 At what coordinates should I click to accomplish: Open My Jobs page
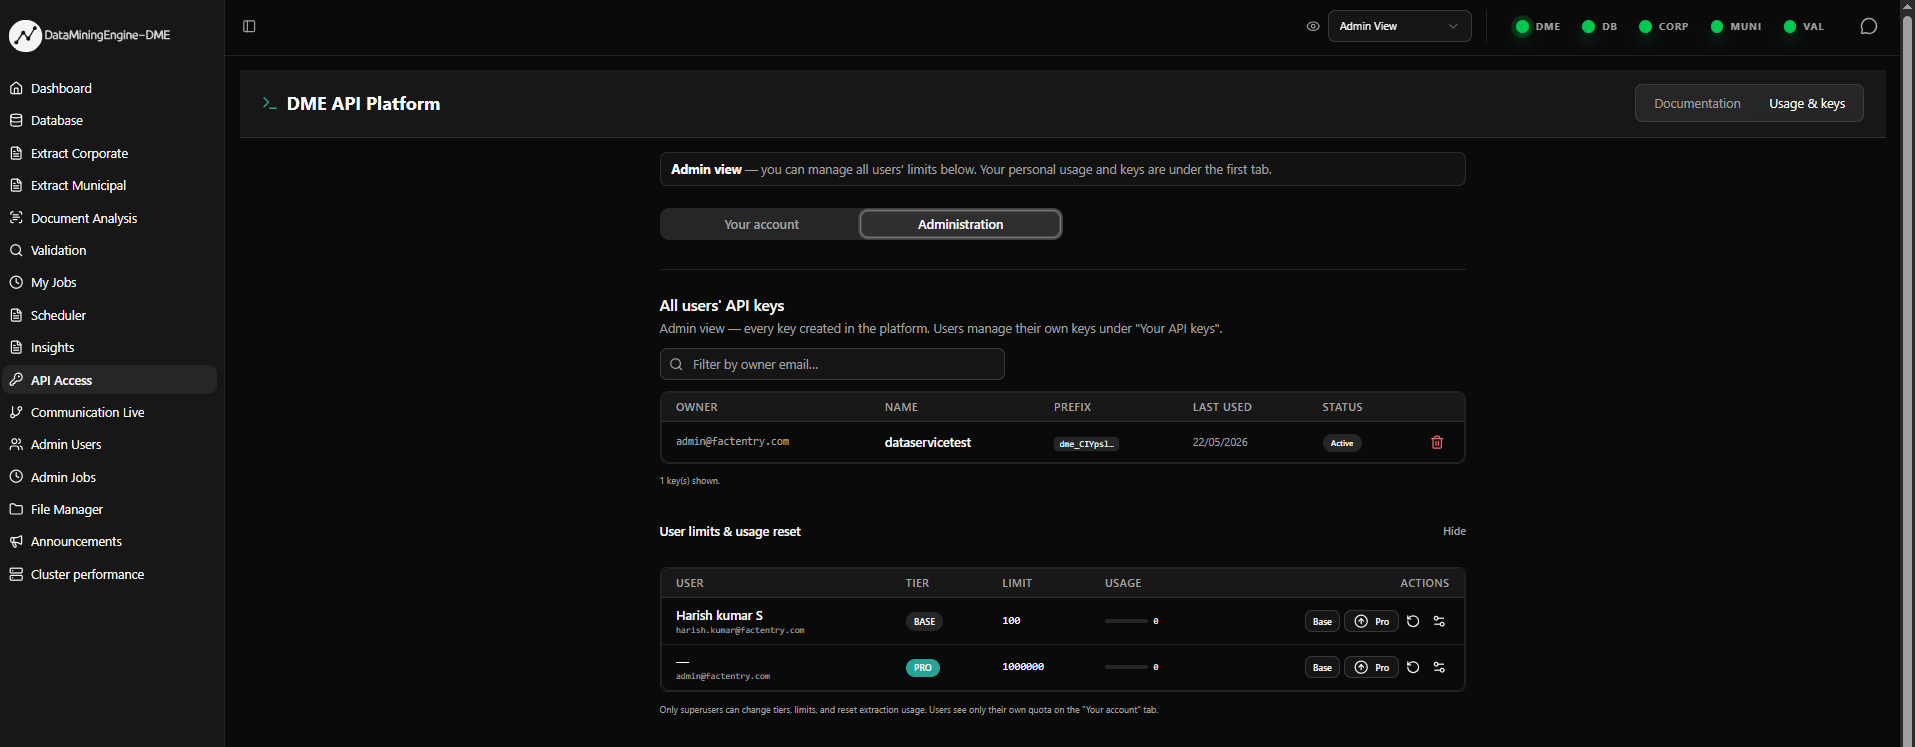tap(110, 282)
